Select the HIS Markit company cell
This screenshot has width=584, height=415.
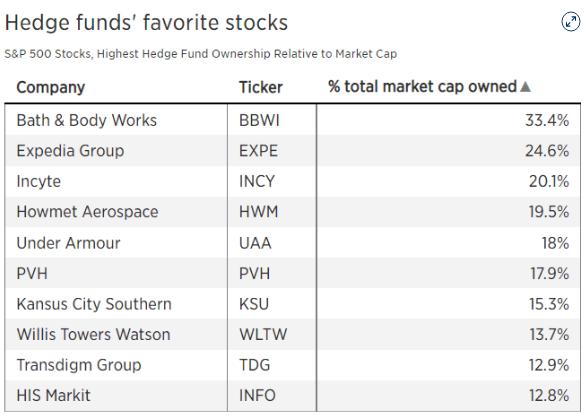(x=116, y=395)
